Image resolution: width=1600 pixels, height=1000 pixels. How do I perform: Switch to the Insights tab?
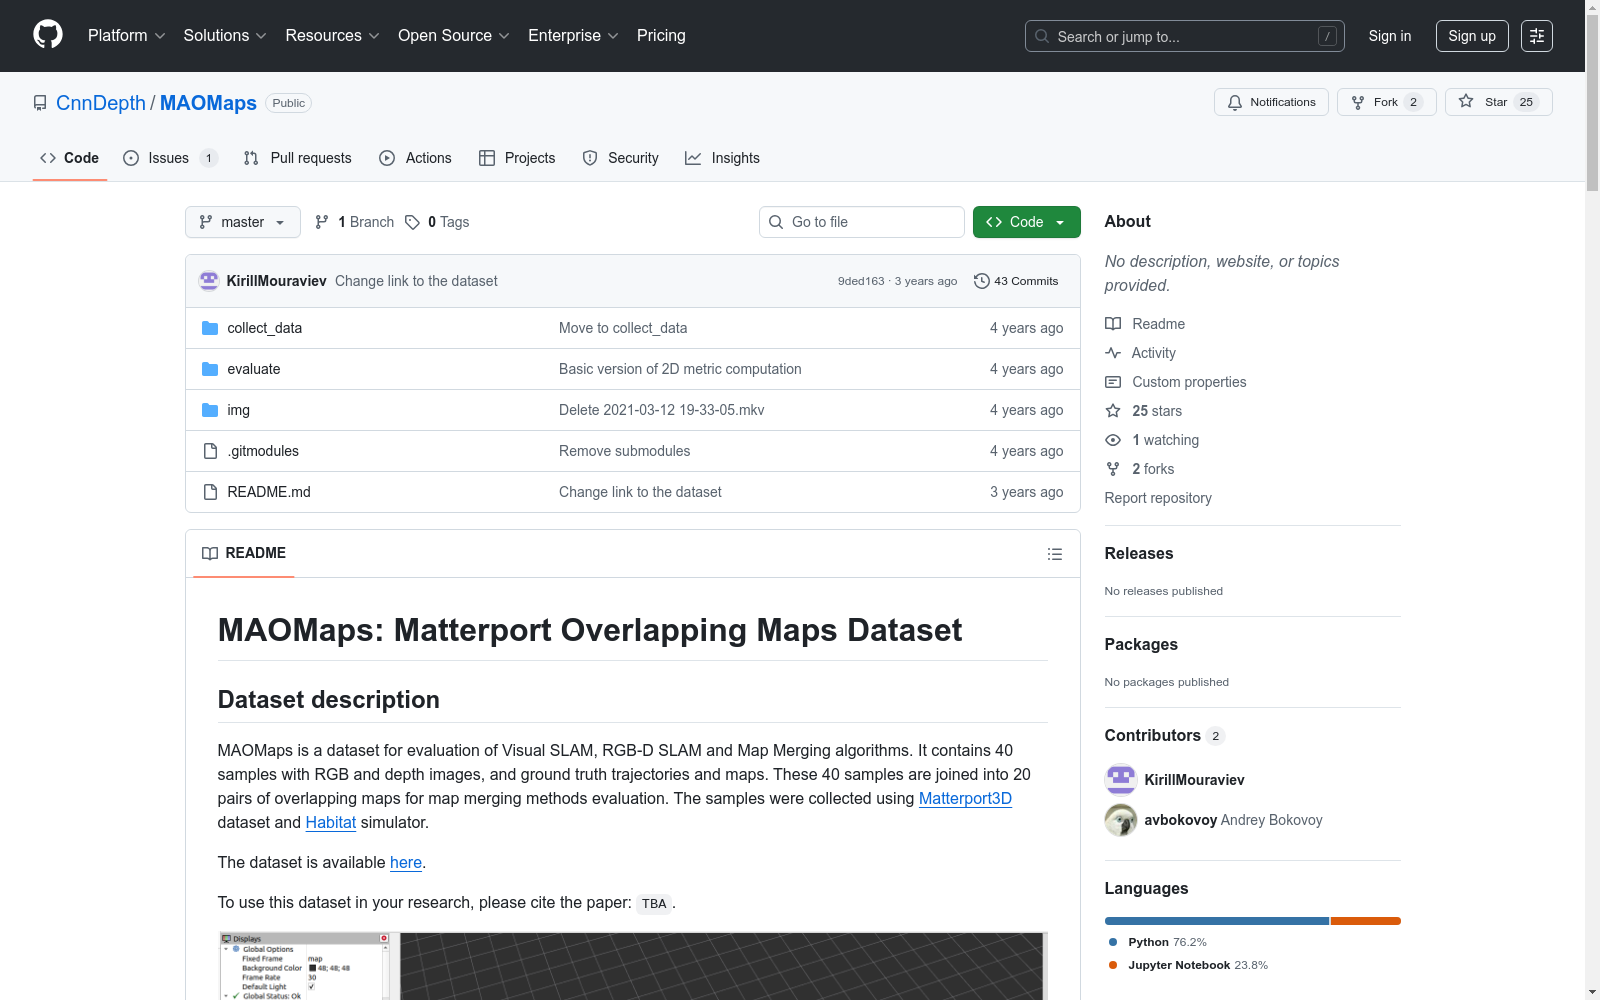[x=722, y=158]
